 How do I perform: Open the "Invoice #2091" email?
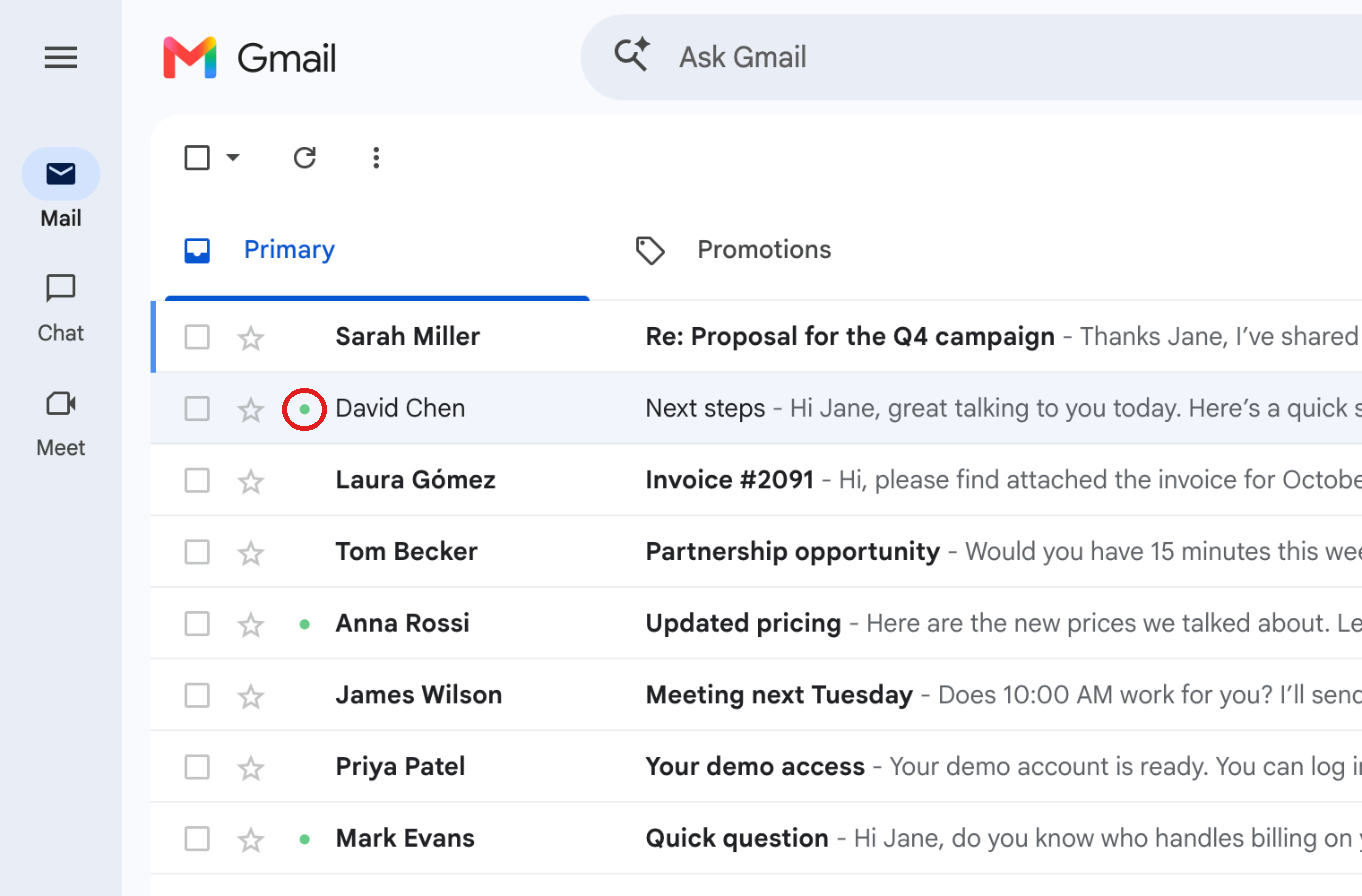pyautogui.click(x=730, y=480)
